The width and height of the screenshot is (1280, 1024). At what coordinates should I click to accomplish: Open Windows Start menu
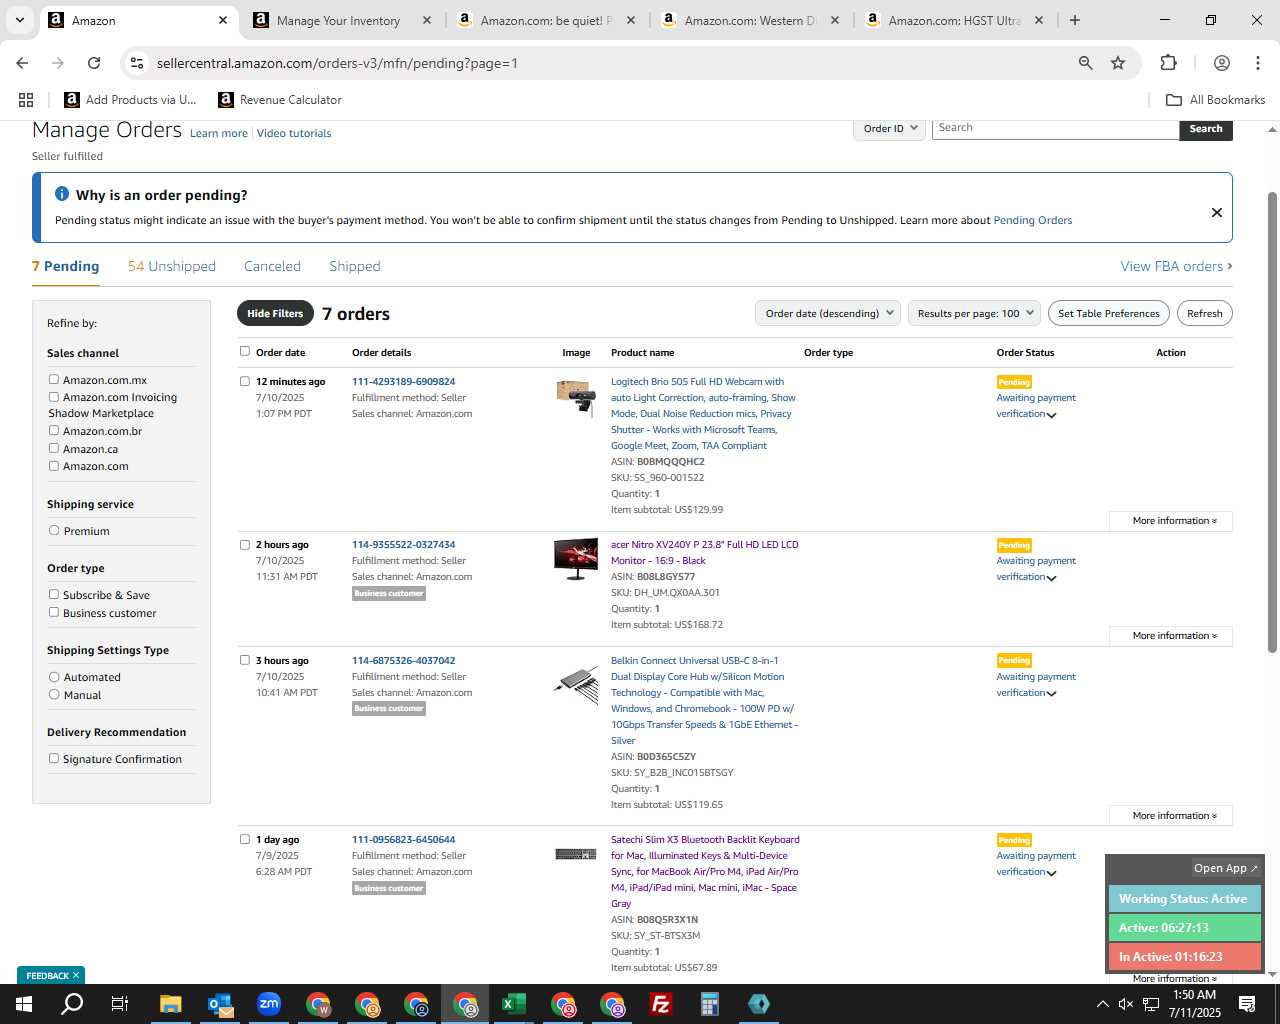click(x=23, y=1004)
